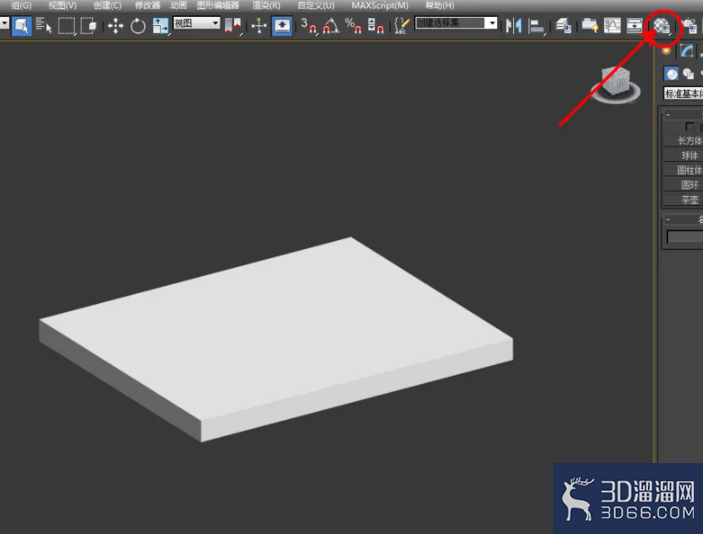The height and width of the screenshot is (534, 703).
Task: Activate Select and Scale tool
Action: (161, 26)
